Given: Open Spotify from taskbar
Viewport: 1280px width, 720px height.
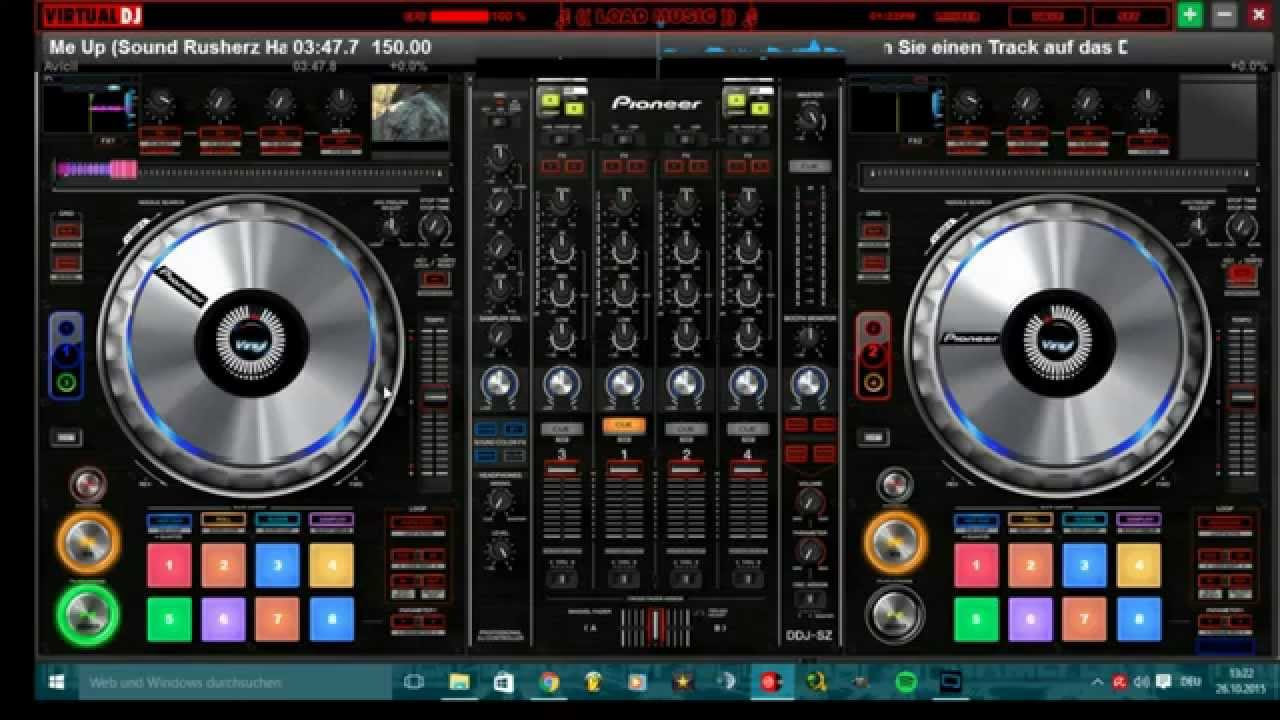Looking at the screenshot, I should point(906,682).
